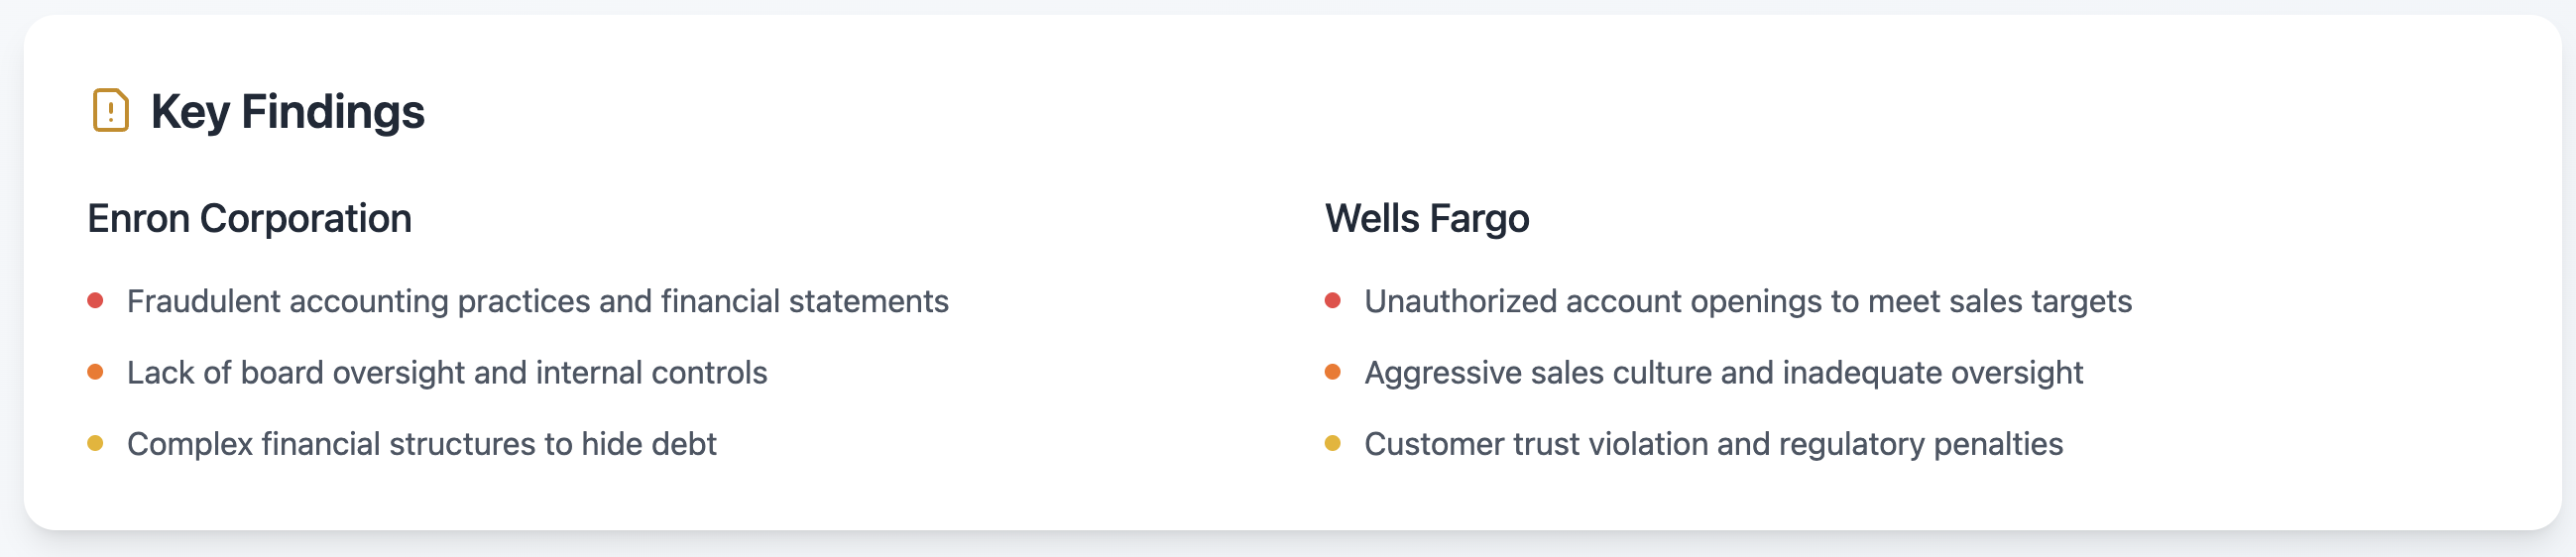This screenshot has height=557, width=2576.
Task: Click the orange bullet beside Aggressive sales culture
Action: tap(1333, 372)
